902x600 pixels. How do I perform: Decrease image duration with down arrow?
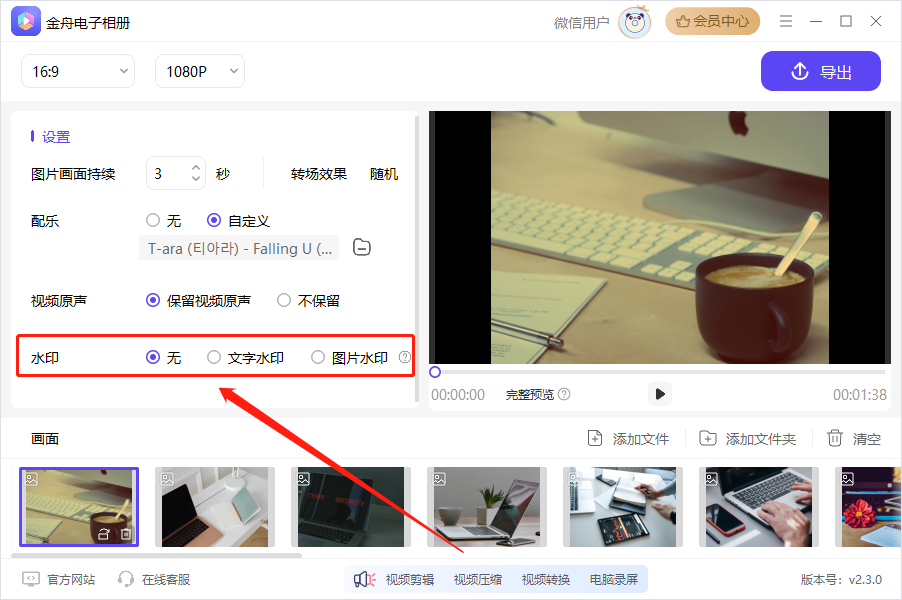click(196, 179)
